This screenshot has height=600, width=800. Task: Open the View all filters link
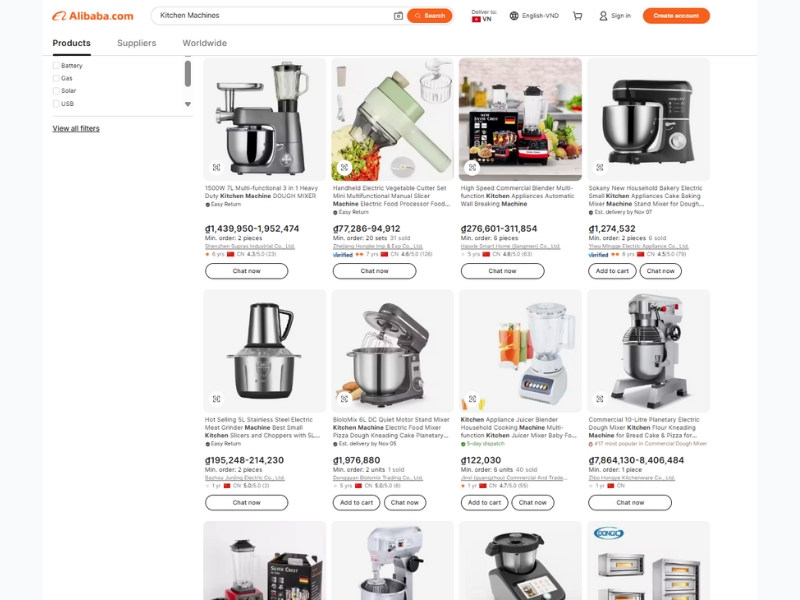click(76, 129)
